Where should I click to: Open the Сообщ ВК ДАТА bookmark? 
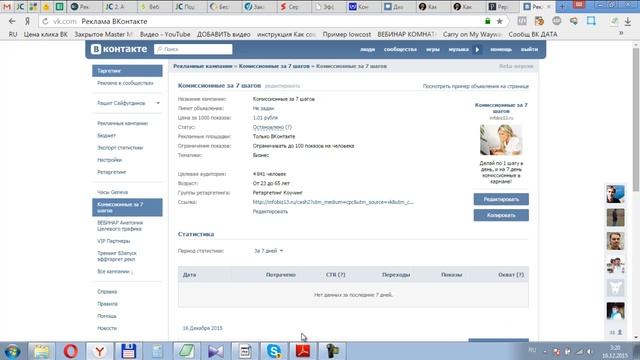(533, 34)
